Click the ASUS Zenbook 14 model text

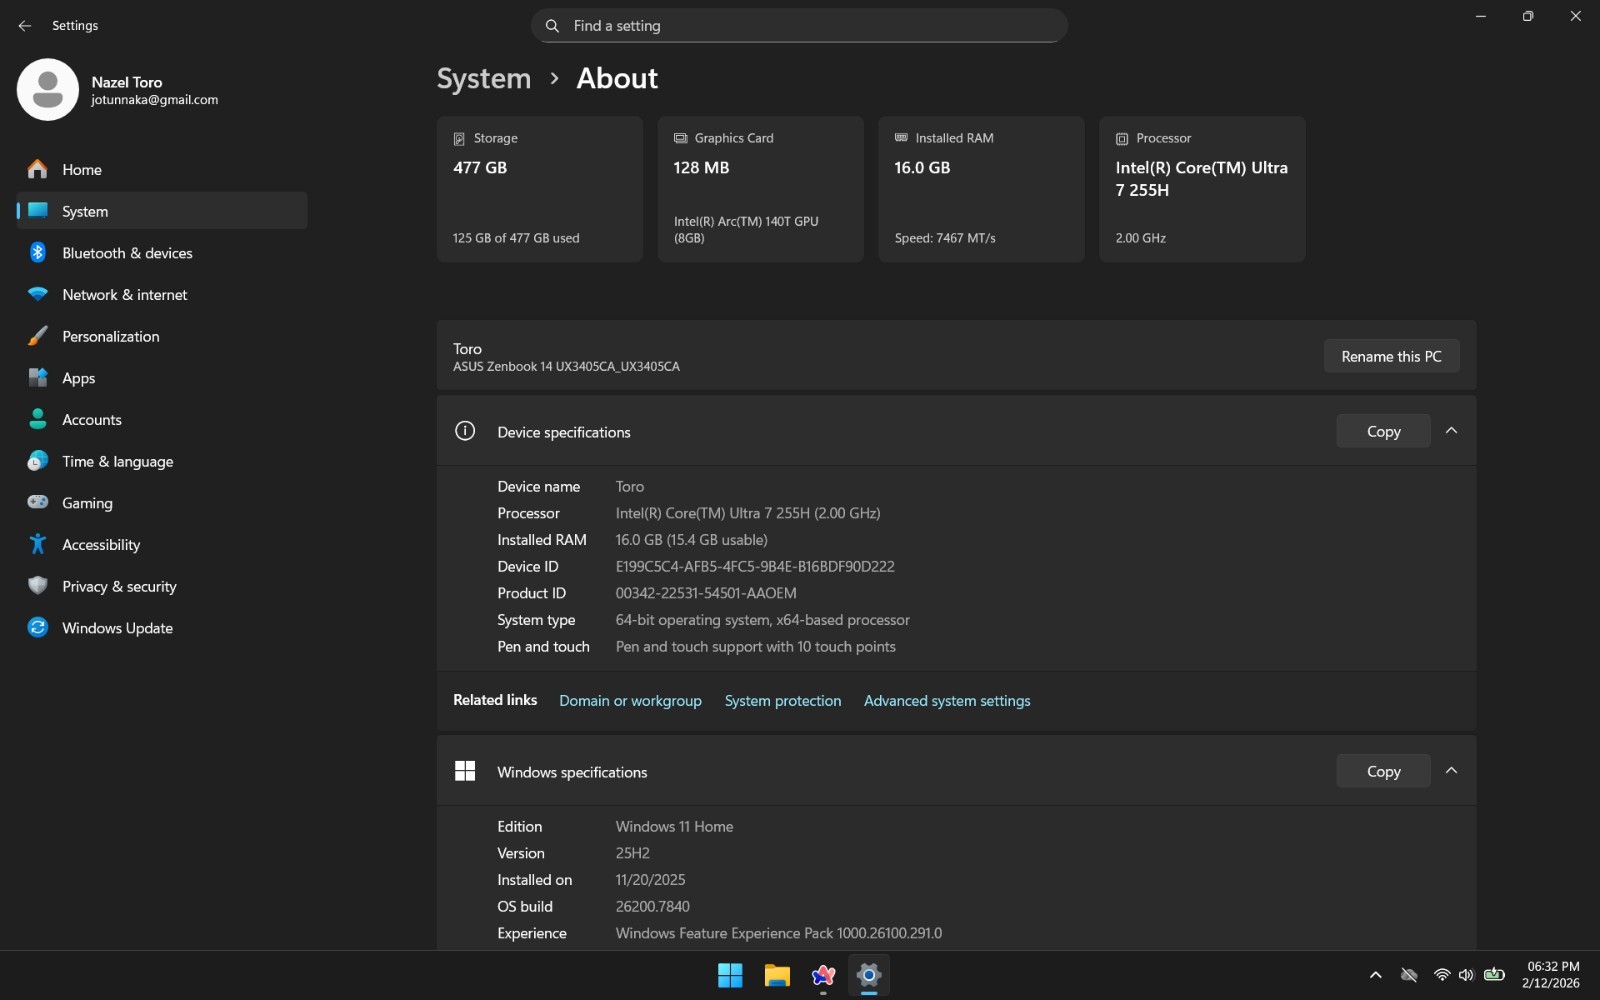click(566, 367)
